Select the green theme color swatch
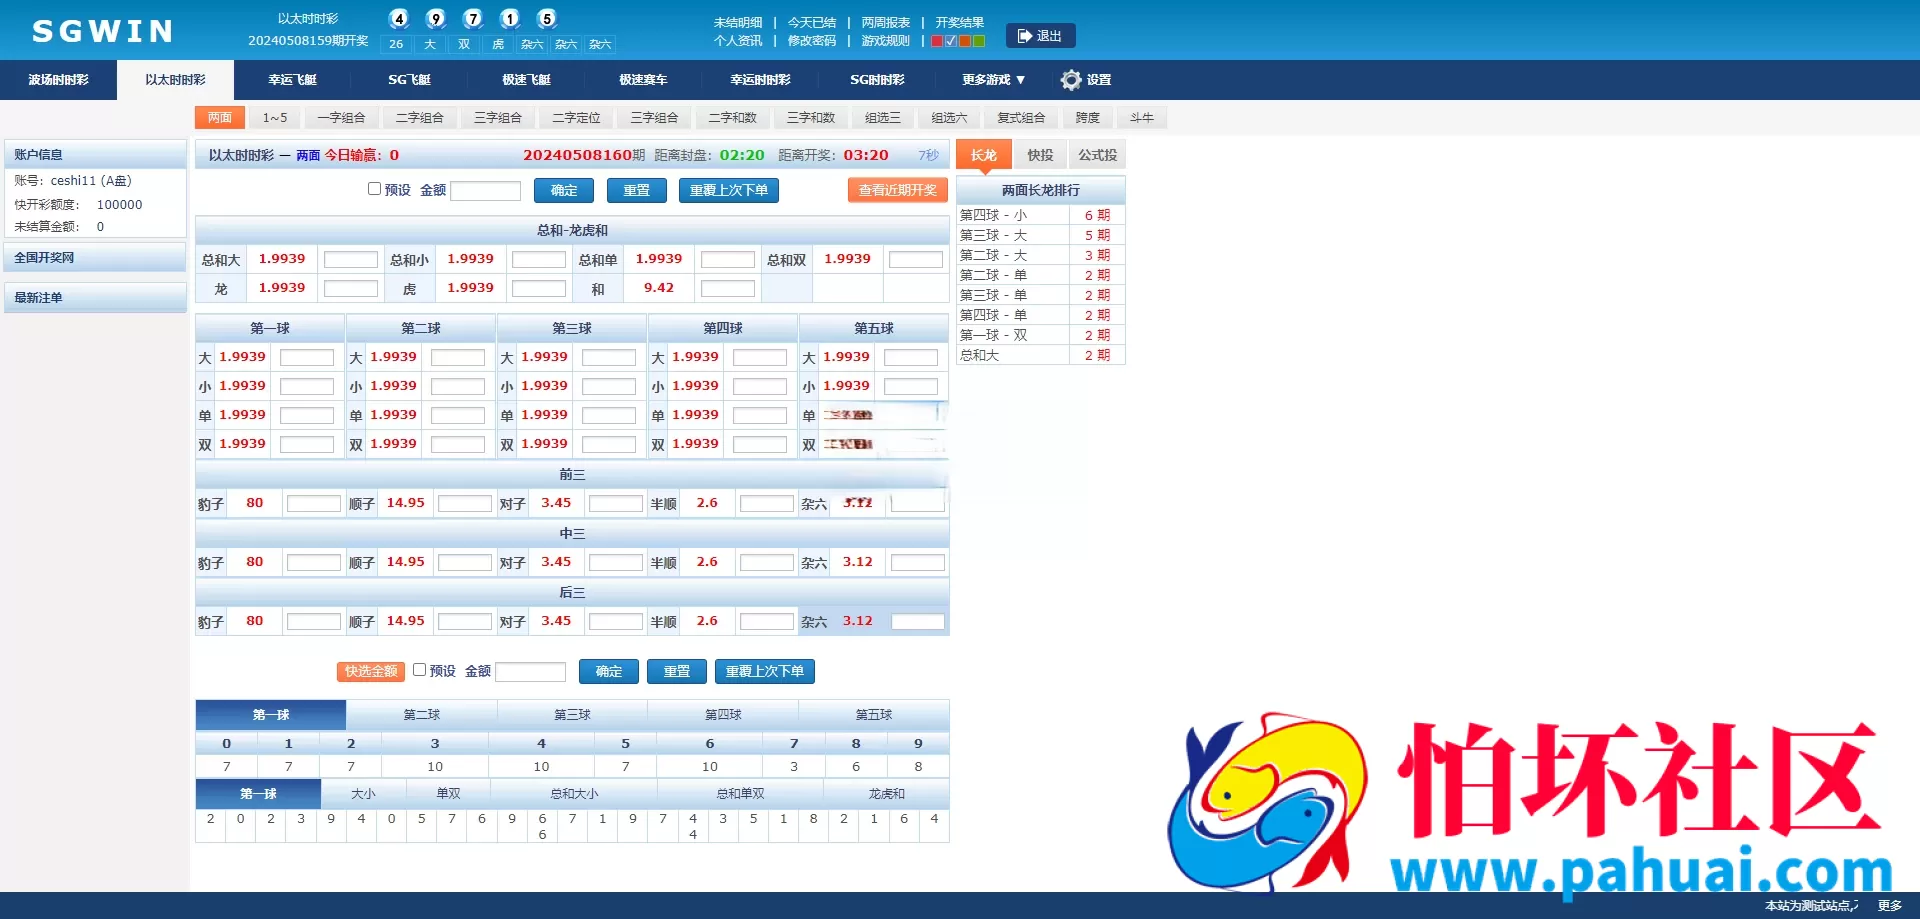 point(979,41)
